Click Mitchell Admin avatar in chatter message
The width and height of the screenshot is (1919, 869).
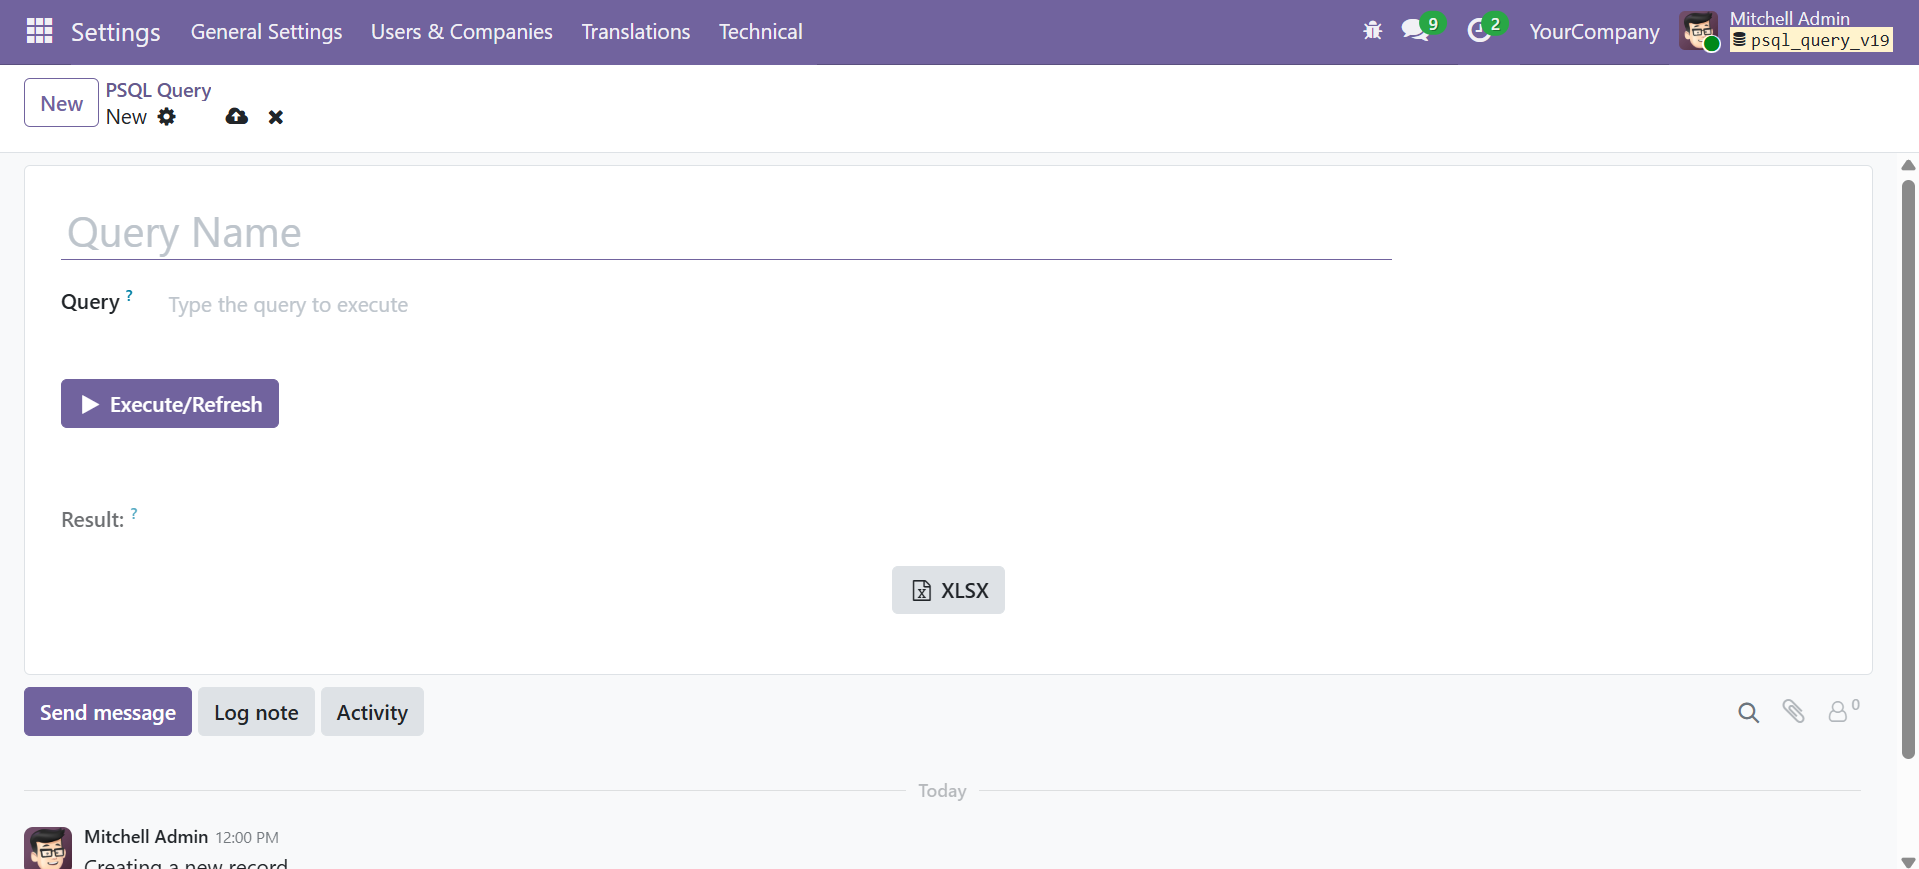tap(48, 848)
